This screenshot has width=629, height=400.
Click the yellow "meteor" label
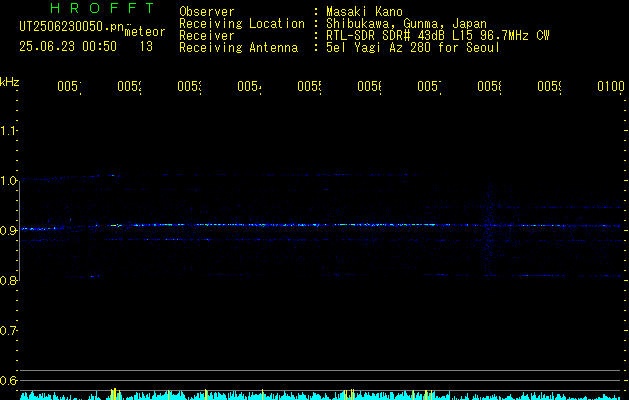(145, 32)
